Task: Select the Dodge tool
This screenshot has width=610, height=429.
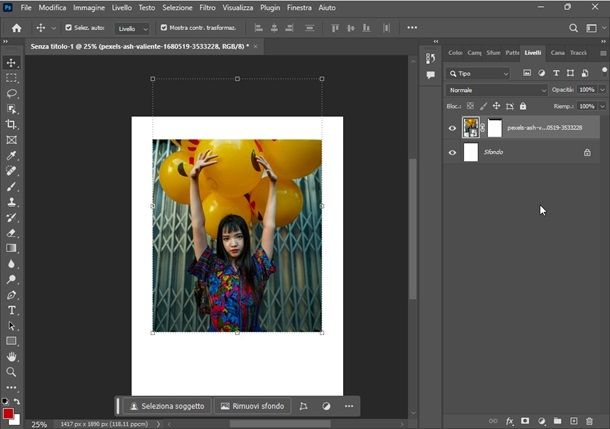Action: tap(11, 279)
